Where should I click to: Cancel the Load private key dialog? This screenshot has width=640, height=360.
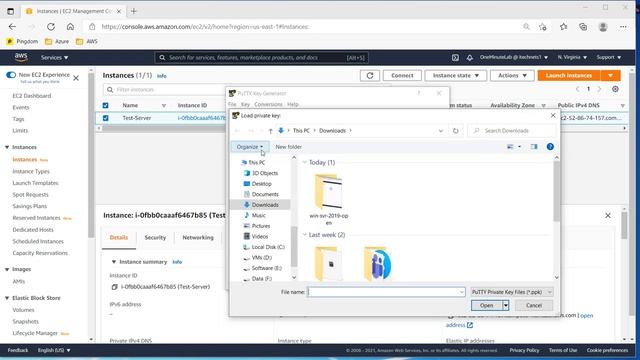pyautogui.click(x=534, y=305)
